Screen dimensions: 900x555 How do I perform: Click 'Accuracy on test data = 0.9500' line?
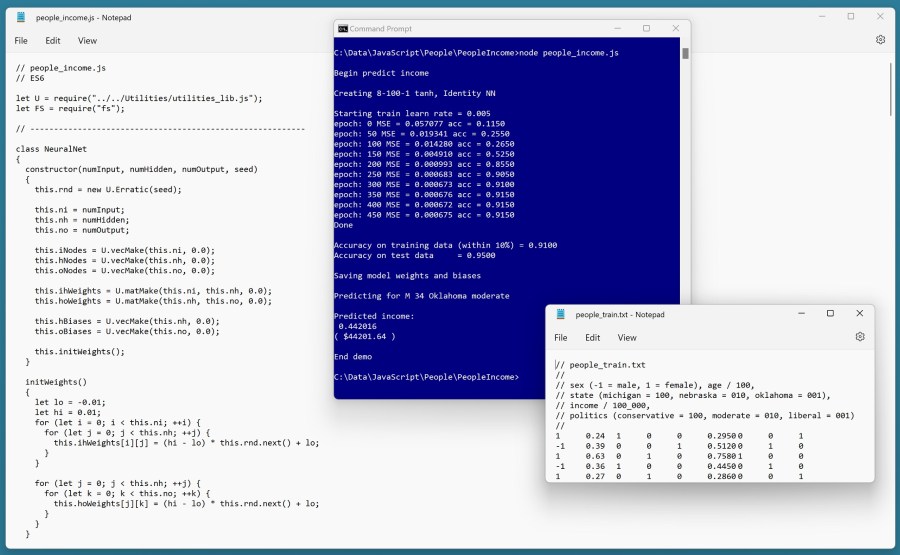[414, 255]
